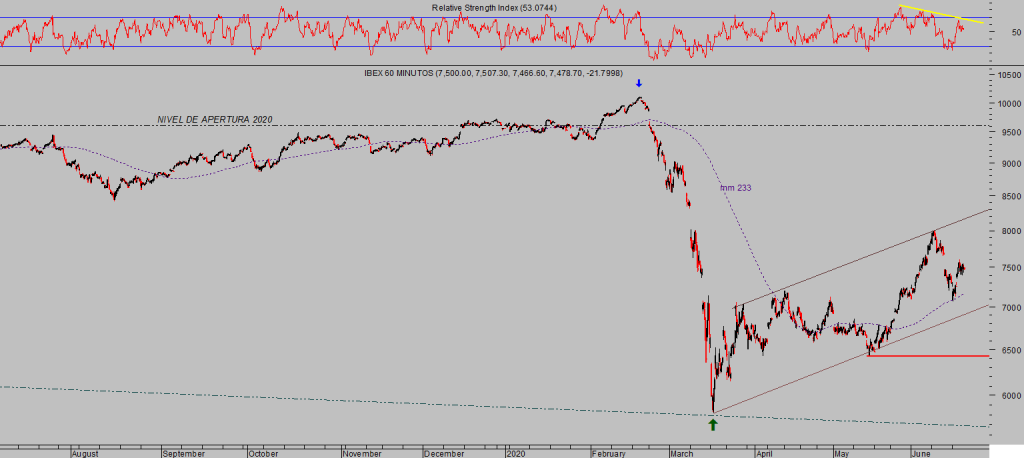This screenshot has height=458, width=1024.
Task: Click the April label on the time axis
Action: click(x=766, y=453)
